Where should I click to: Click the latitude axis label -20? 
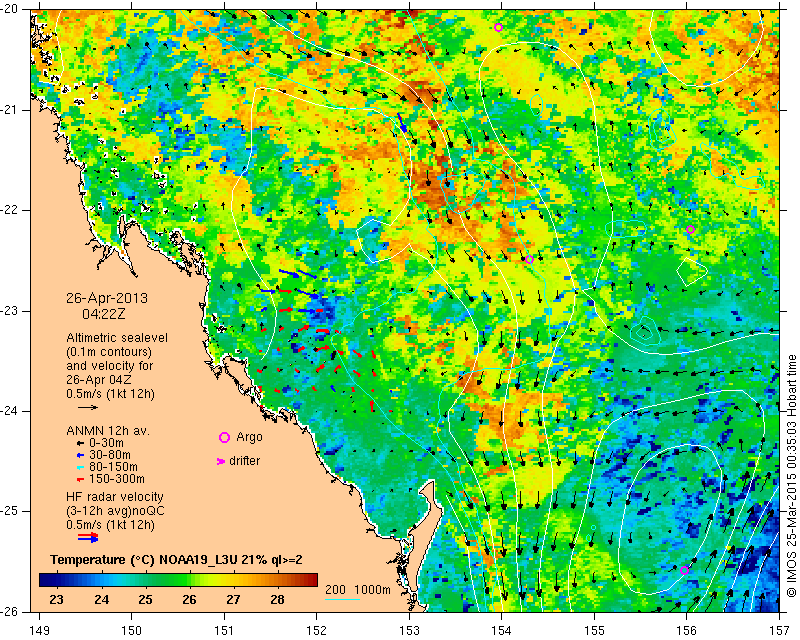[x=11, y=9]
